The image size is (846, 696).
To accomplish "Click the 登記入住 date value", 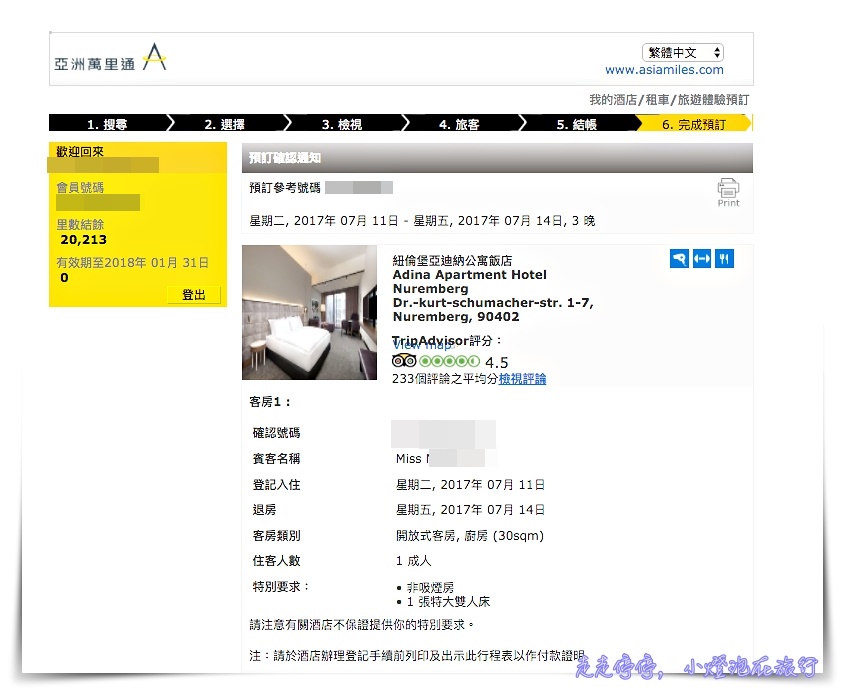I will [x=470, y=485].
